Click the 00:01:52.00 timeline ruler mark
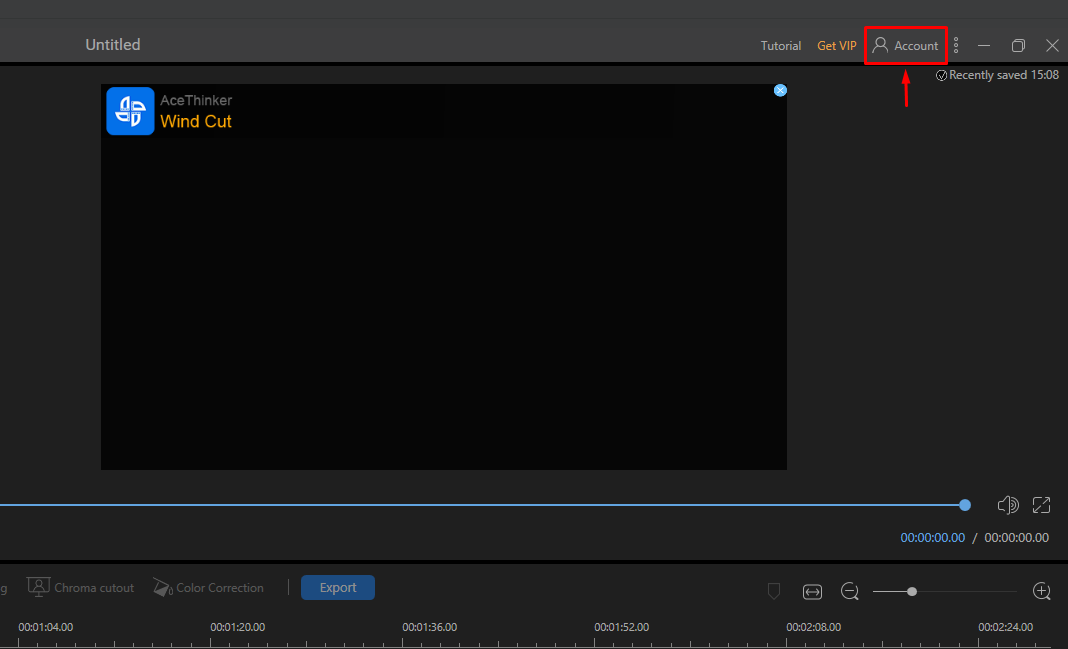The height and width of the screenshot is (649, 1068). pos(621,627)
